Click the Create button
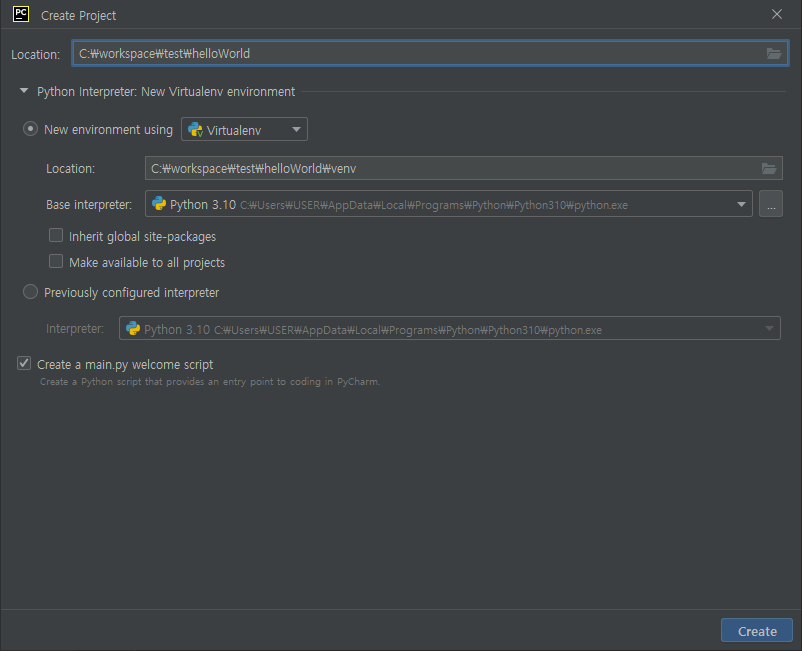 pos(757,631)
